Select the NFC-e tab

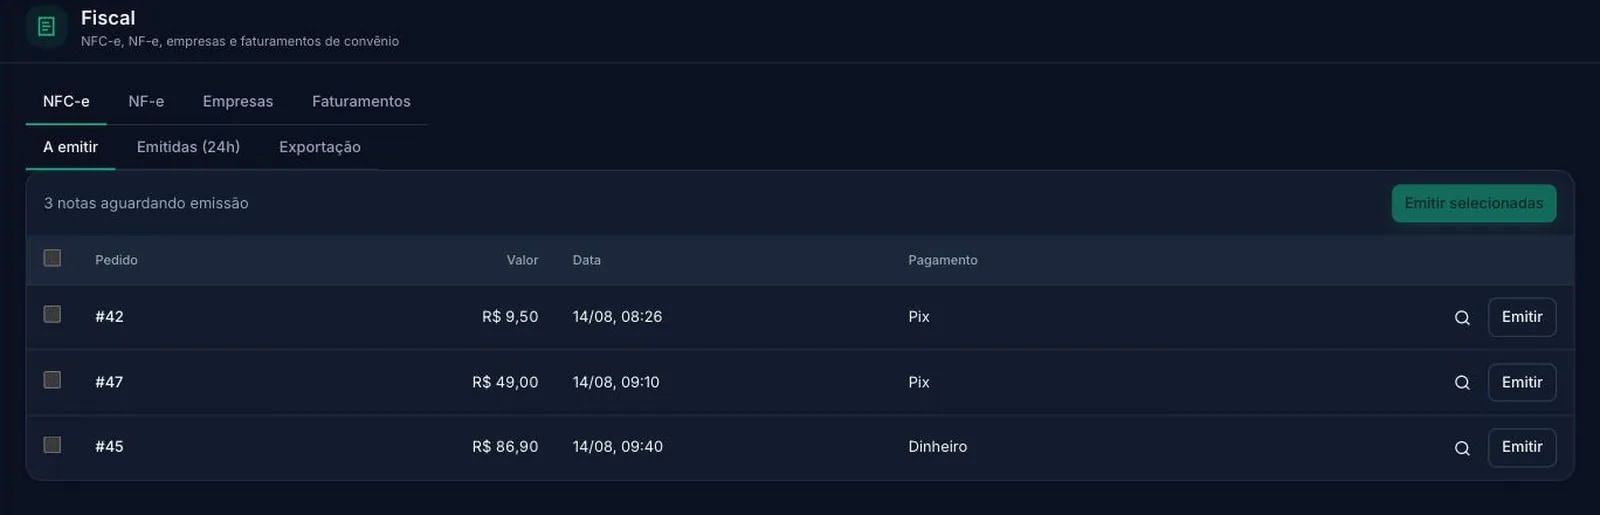[x=66, y=101]
